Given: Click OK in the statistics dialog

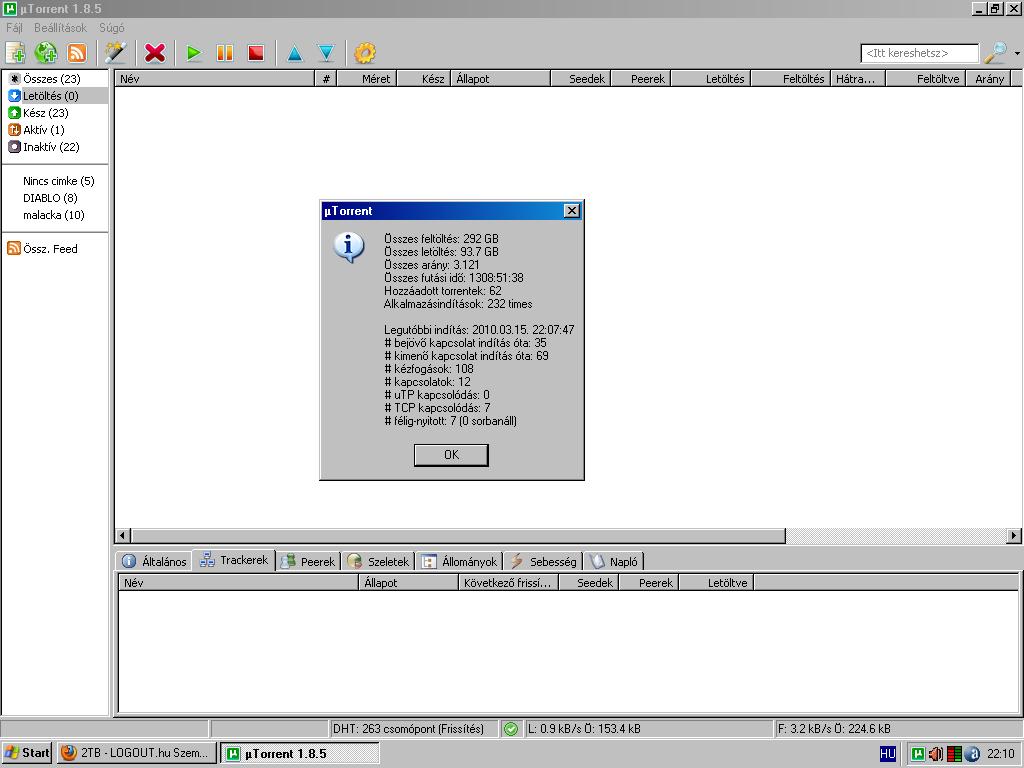Looking at the screenshot, I should [x=451, y=455].
